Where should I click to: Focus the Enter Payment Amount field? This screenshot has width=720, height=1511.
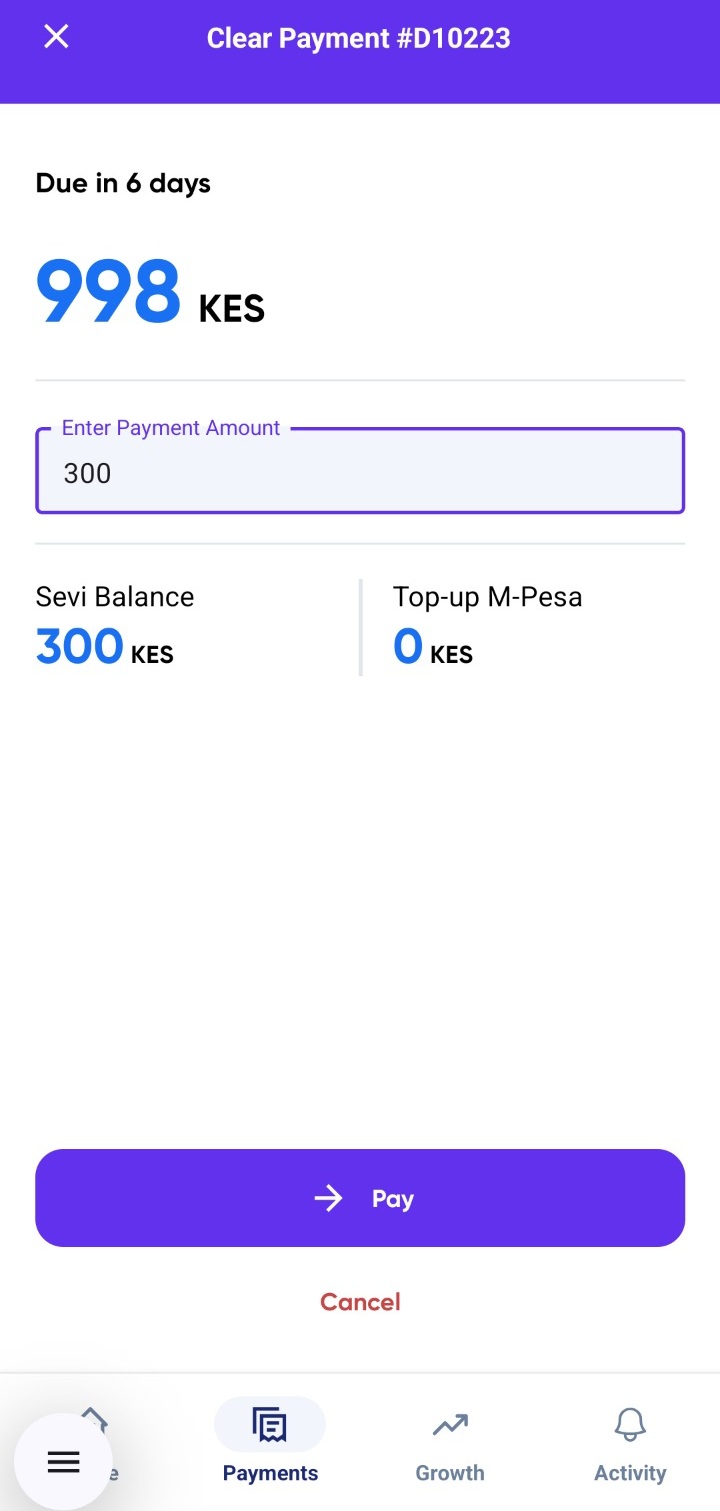tap(360, 473)
